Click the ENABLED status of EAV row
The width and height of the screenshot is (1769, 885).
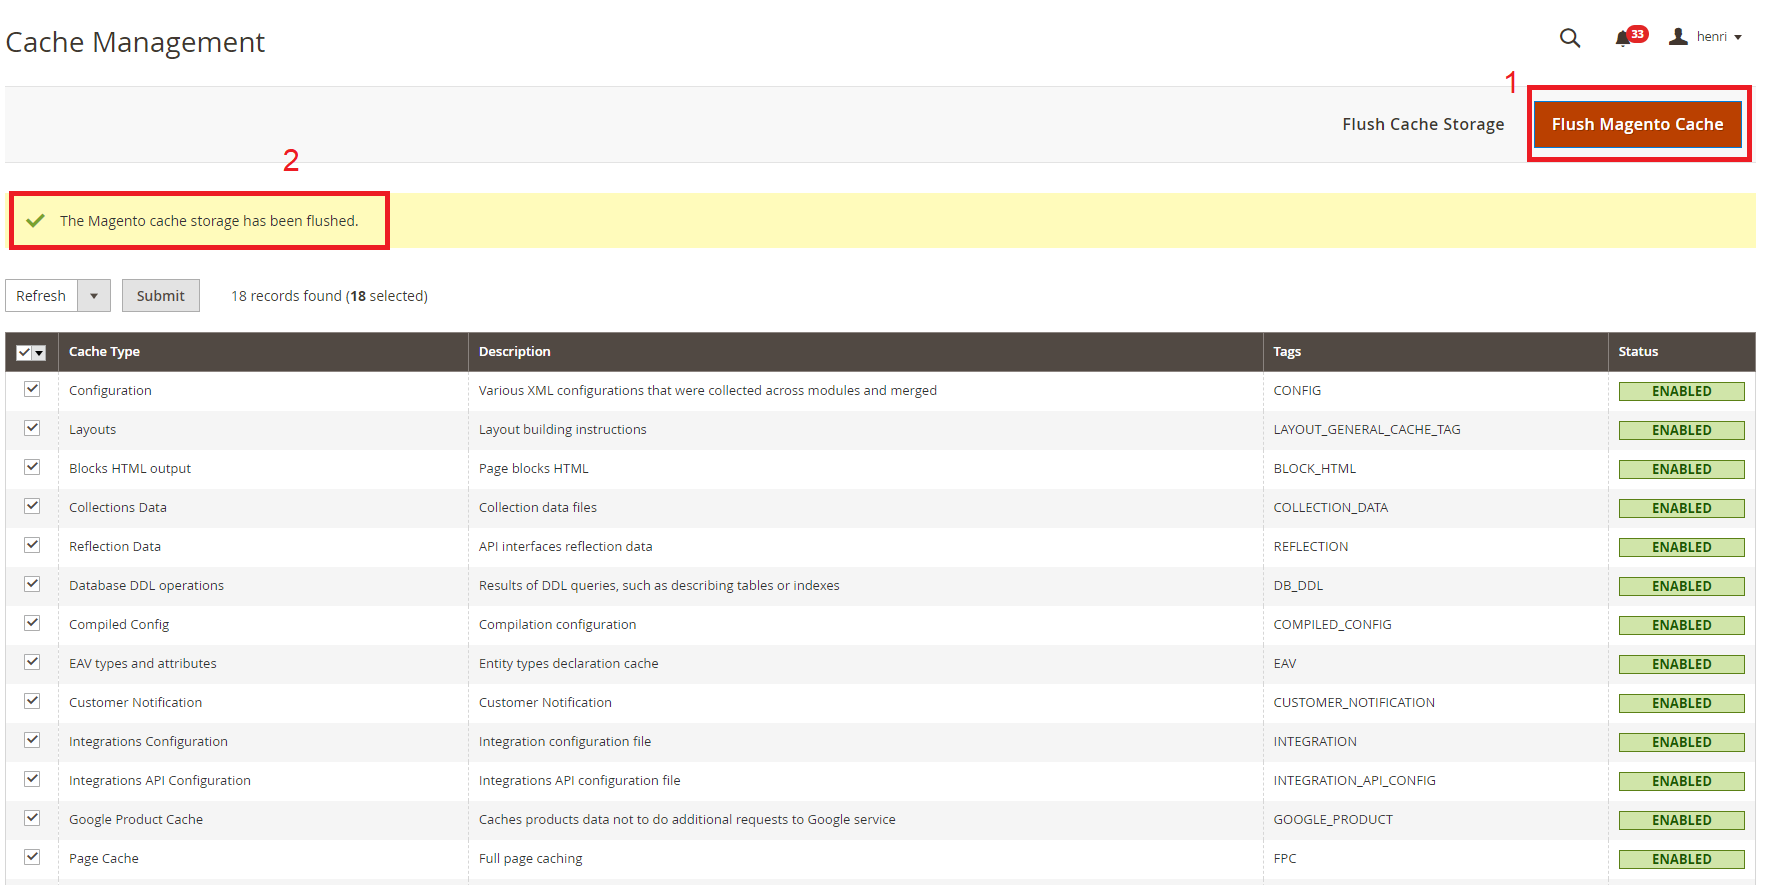(x=1682, y=664)
